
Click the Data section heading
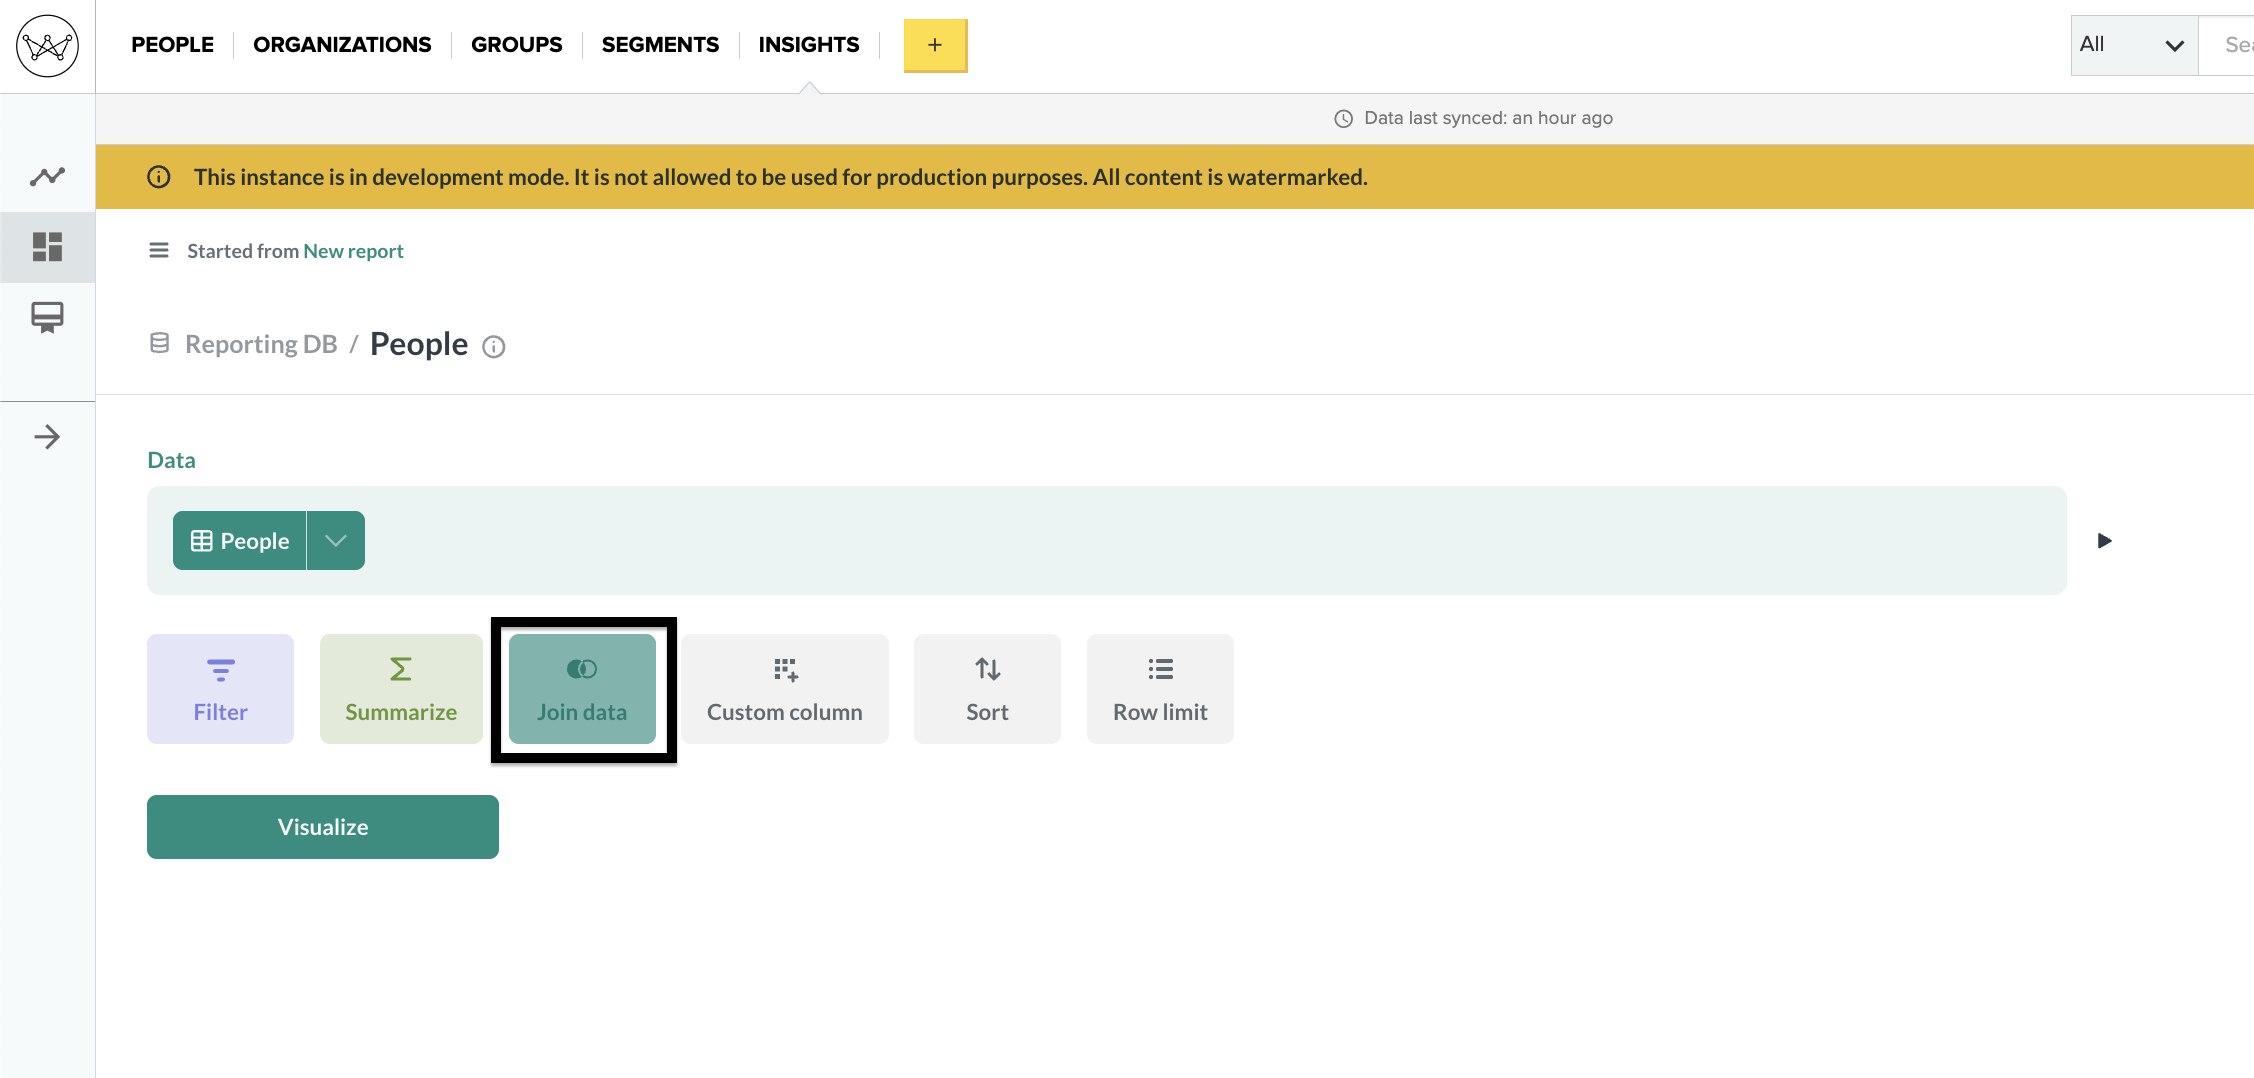[171, 460]
